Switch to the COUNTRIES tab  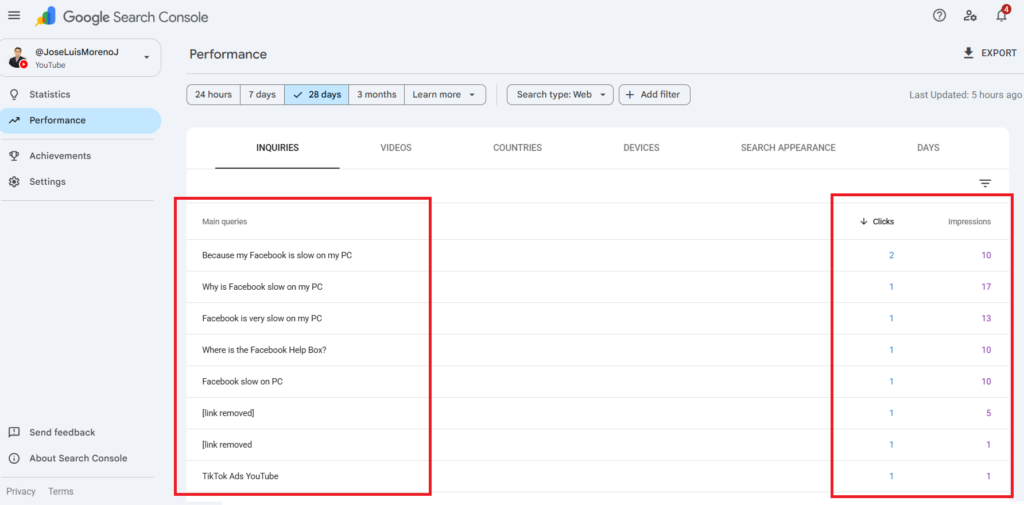(x=517, y=148)
